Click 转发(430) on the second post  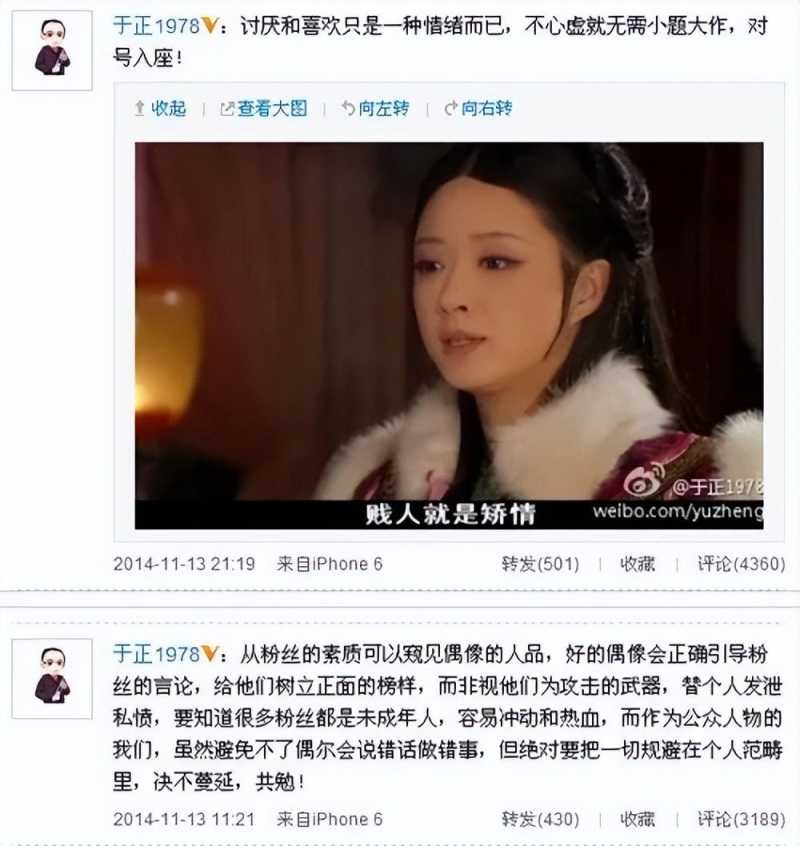(540, 819)
